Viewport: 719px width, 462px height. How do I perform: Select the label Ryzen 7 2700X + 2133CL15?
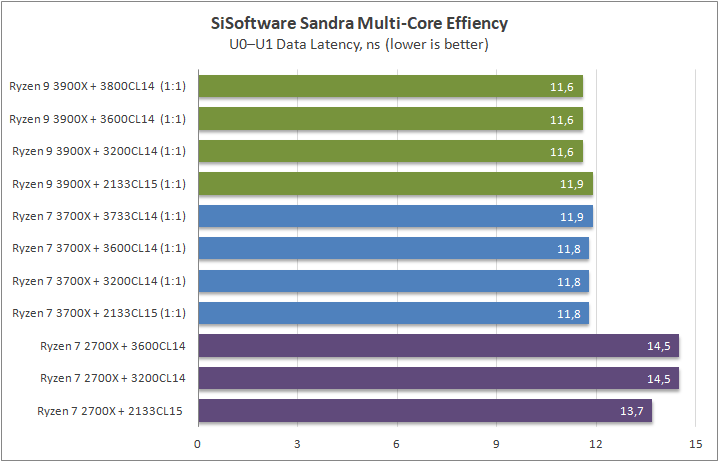click(x=110, y=411)
